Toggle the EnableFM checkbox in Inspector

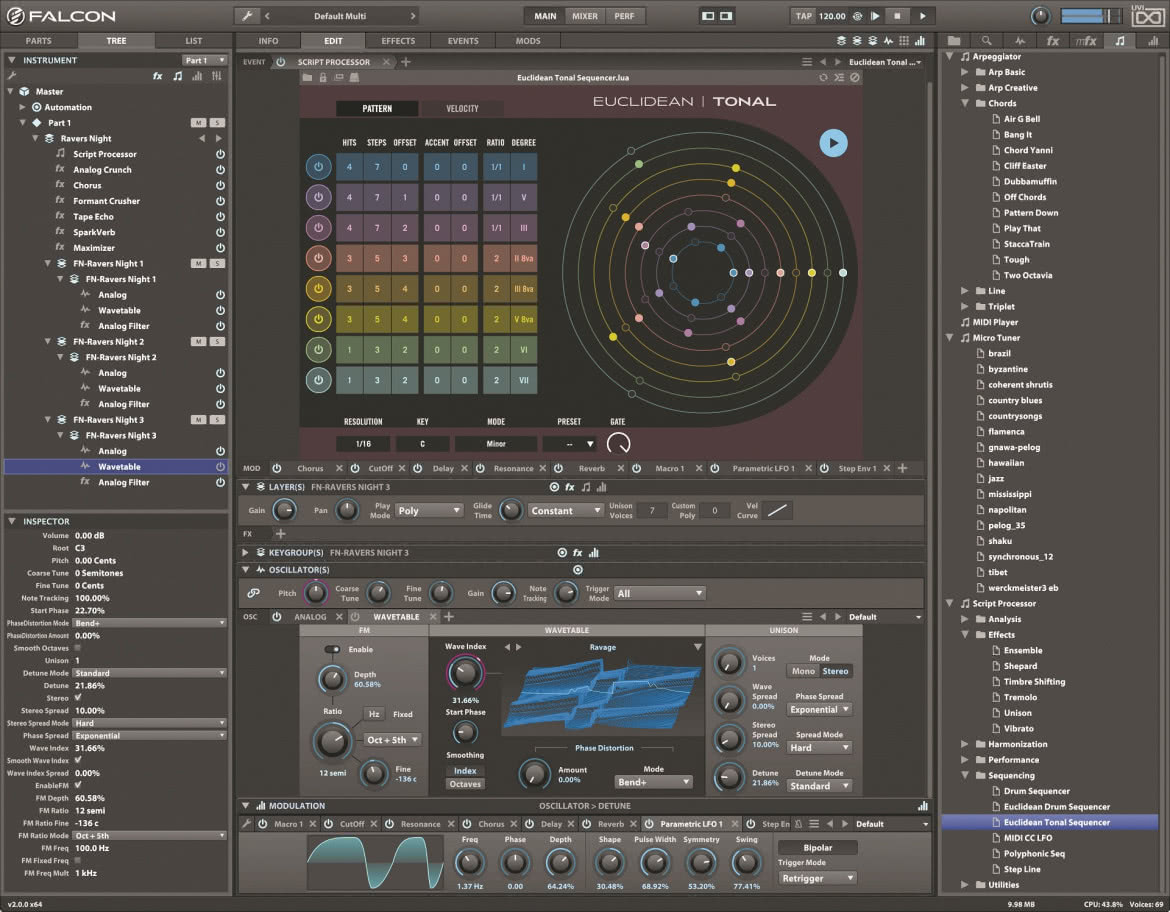[x=78, y=785]
